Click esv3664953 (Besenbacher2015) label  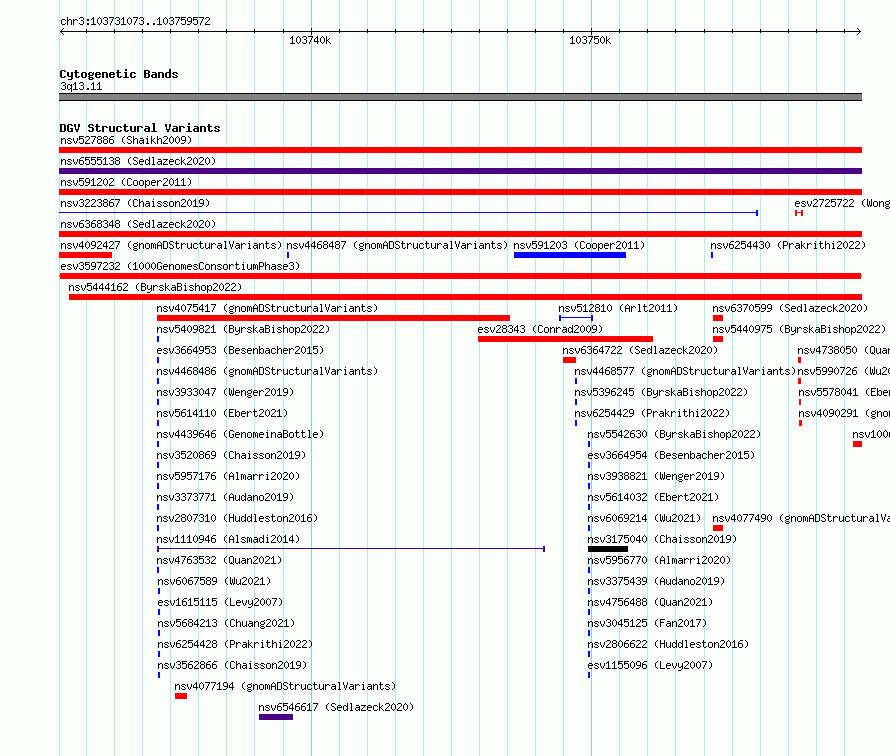[x=241, y=350]
